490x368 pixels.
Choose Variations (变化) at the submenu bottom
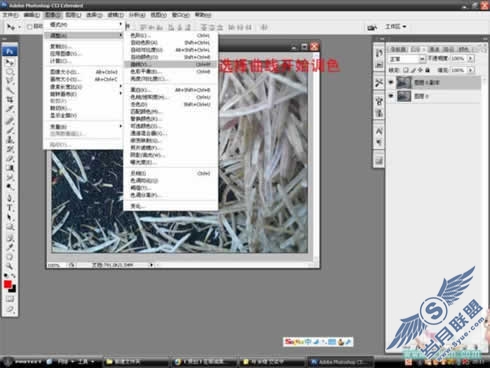tap(171, 206)
